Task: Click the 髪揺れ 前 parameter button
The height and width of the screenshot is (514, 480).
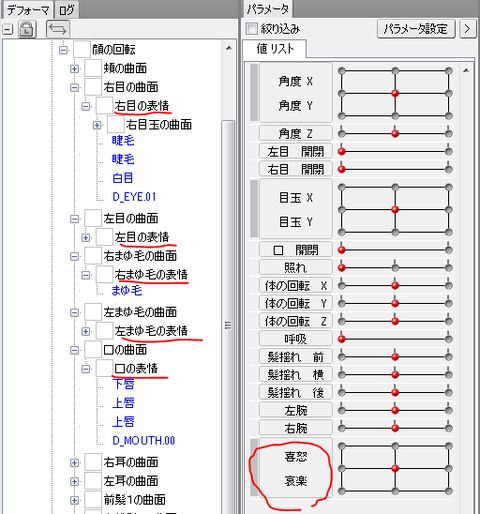Action: click(296, 357)
